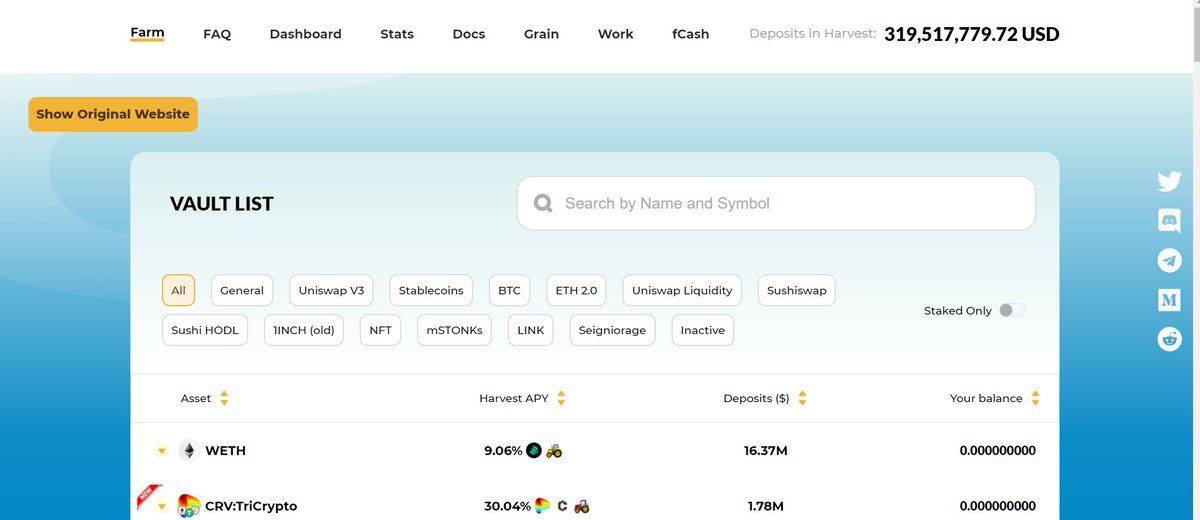
Task: Click the 1.78M deposits value
Action: click(766, 506)
